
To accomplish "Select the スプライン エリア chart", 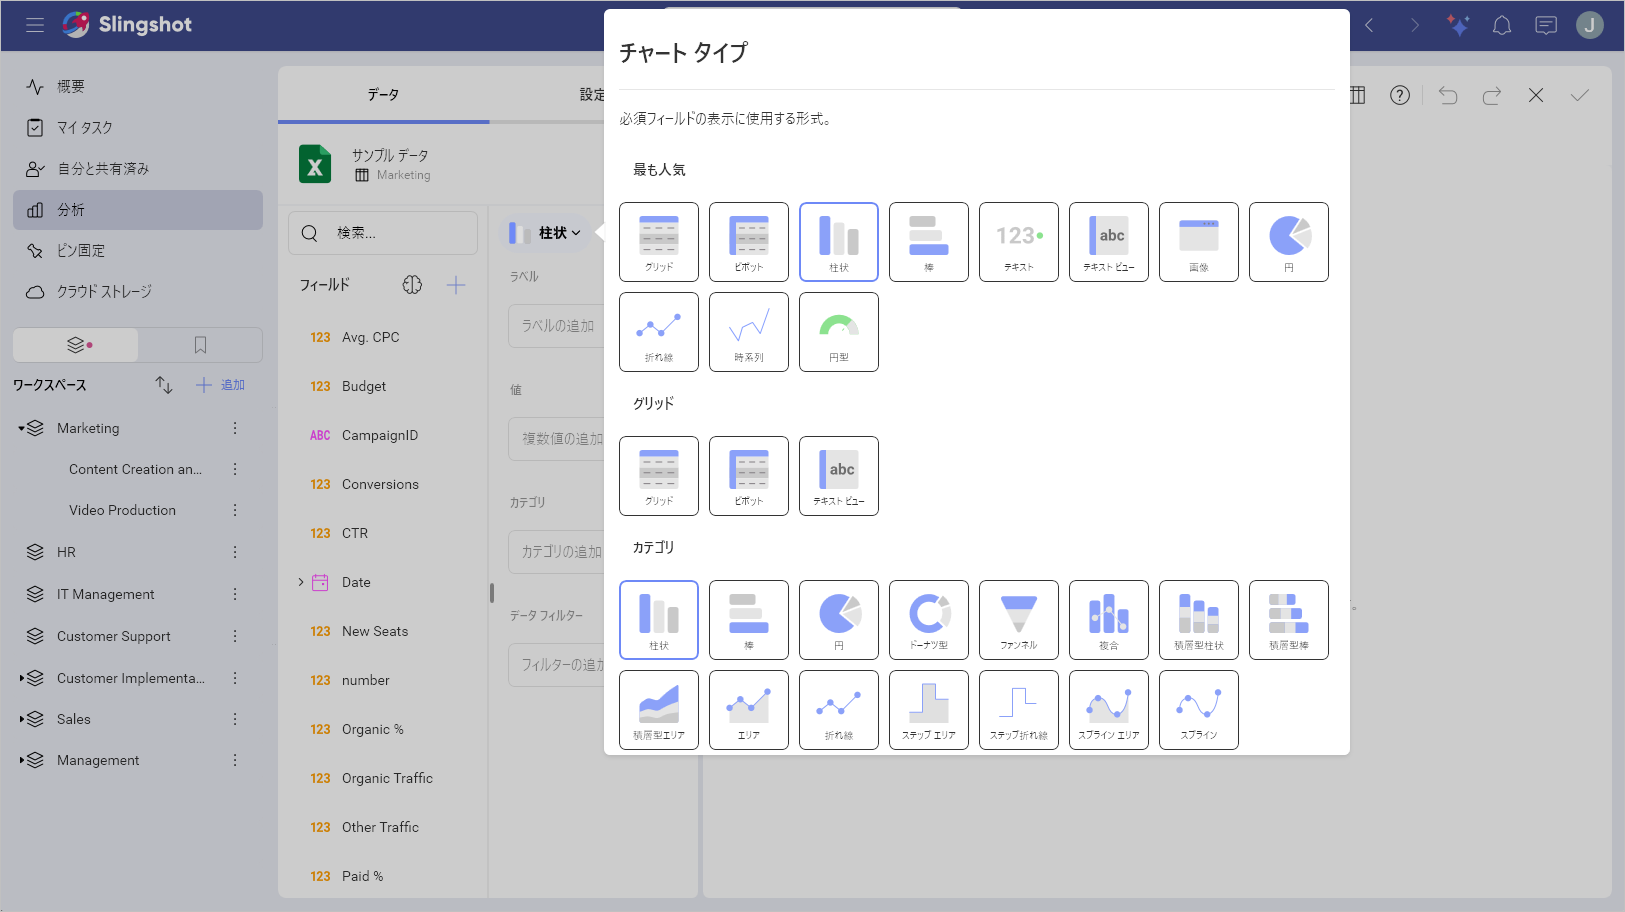I will [x=1109, y=710].
